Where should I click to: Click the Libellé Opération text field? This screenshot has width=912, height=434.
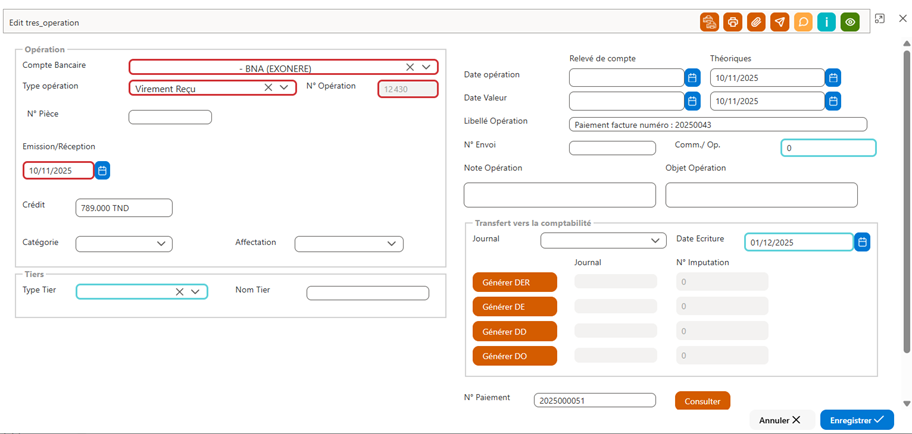click(x=718, y=124)
